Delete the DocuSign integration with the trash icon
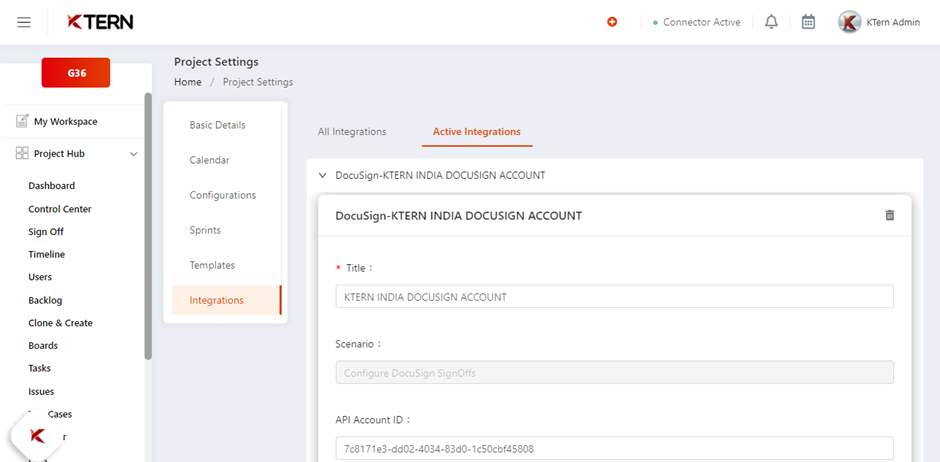Image resolution: width=940 pixels, height=462 pixels. [890, 215]
